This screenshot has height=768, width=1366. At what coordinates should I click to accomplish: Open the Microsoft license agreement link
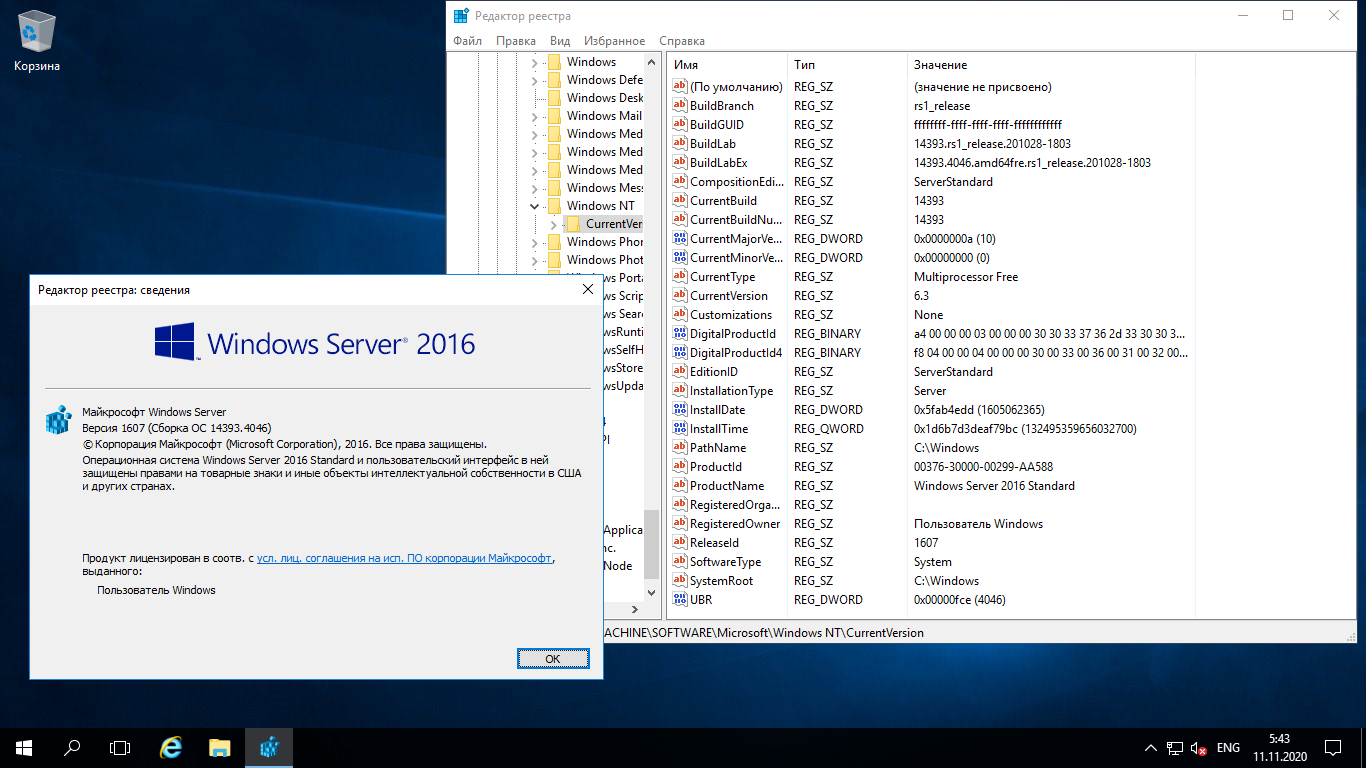pyautogui.click(x=404, y=558)
